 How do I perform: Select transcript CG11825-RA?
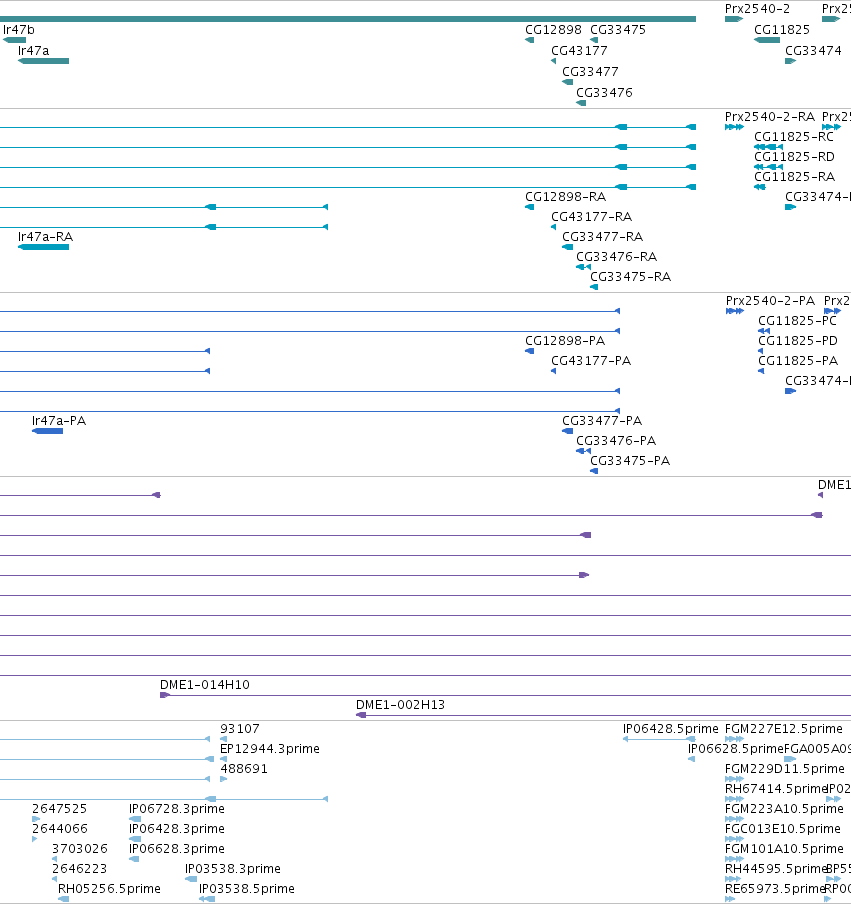pos(760,187)
